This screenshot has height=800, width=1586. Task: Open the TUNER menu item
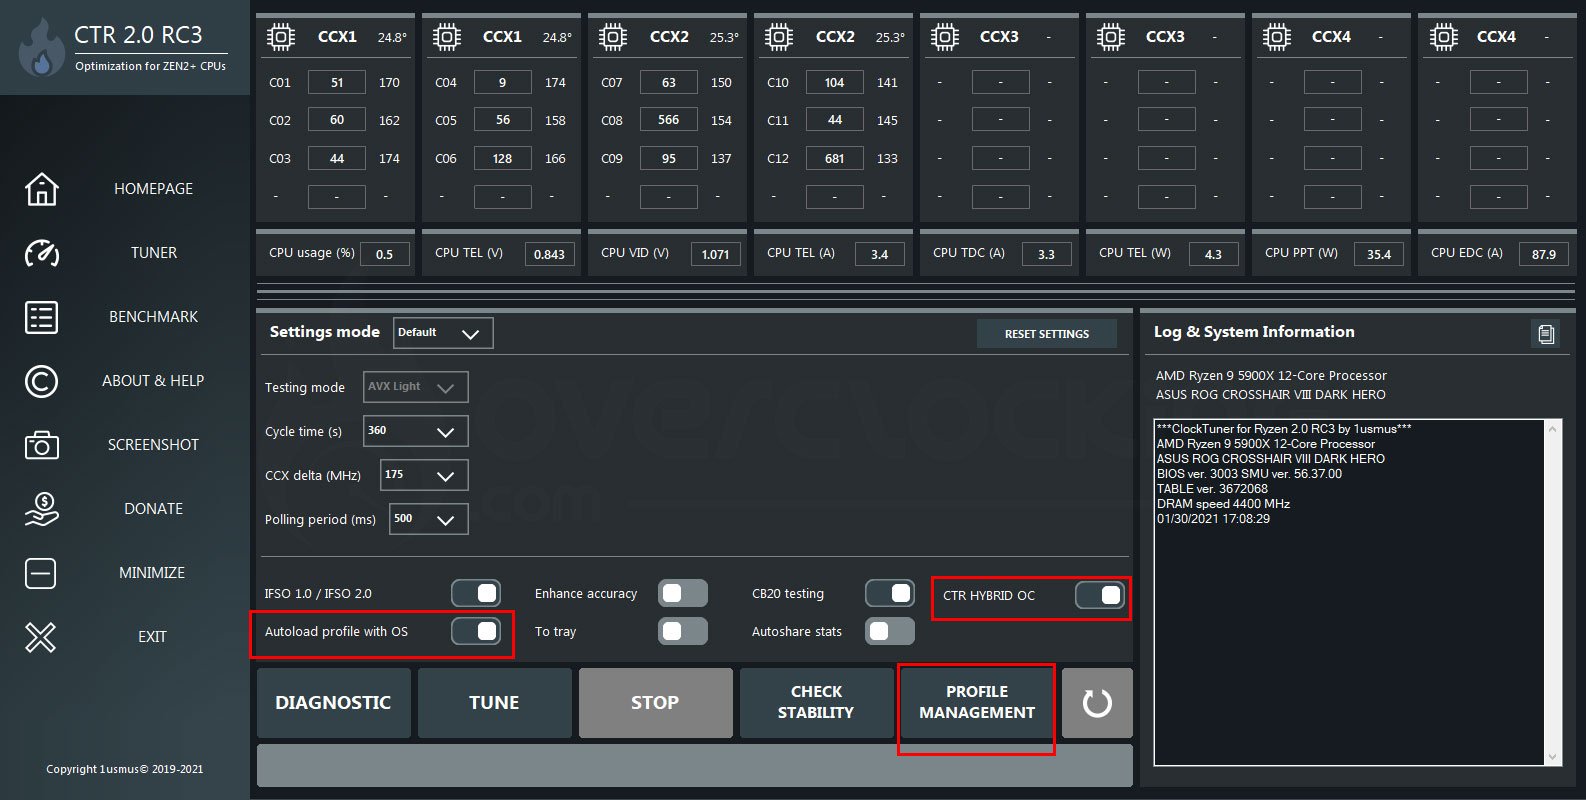(153, 253)
